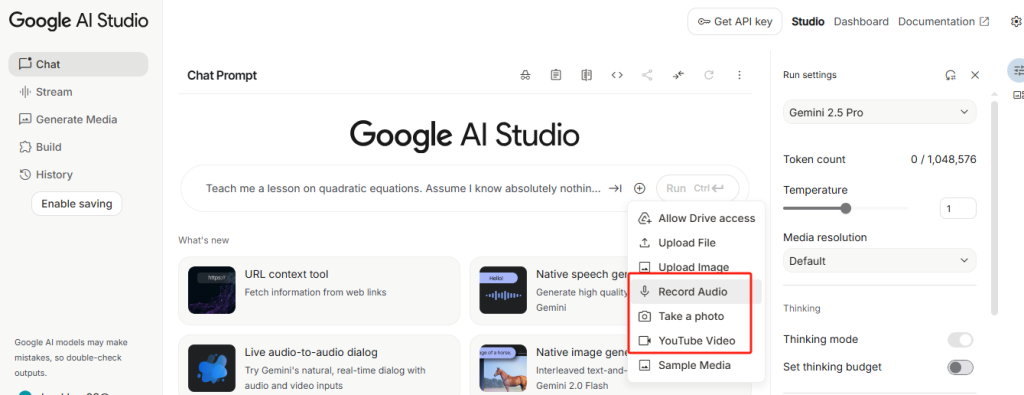Image resolution: width=1024 pixels, height=395 pixels.
Task: Close the Run settings panel
Action: pyautogui.click(x=975, y=75)
